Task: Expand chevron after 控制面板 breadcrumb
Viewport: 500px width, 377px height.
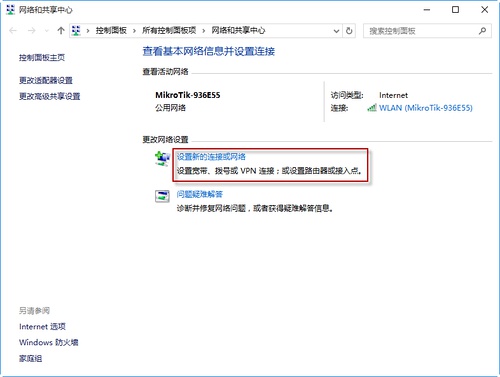Action: pyautogui.click(x=134, y=31)
